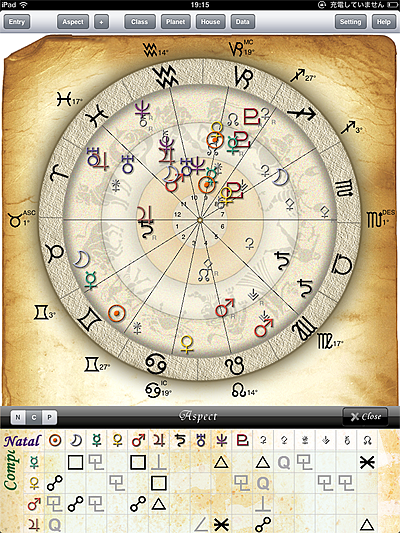Tap the Venus row icon under Compi
Viewport: 400px width, 533px height.
tap(34, 483)
